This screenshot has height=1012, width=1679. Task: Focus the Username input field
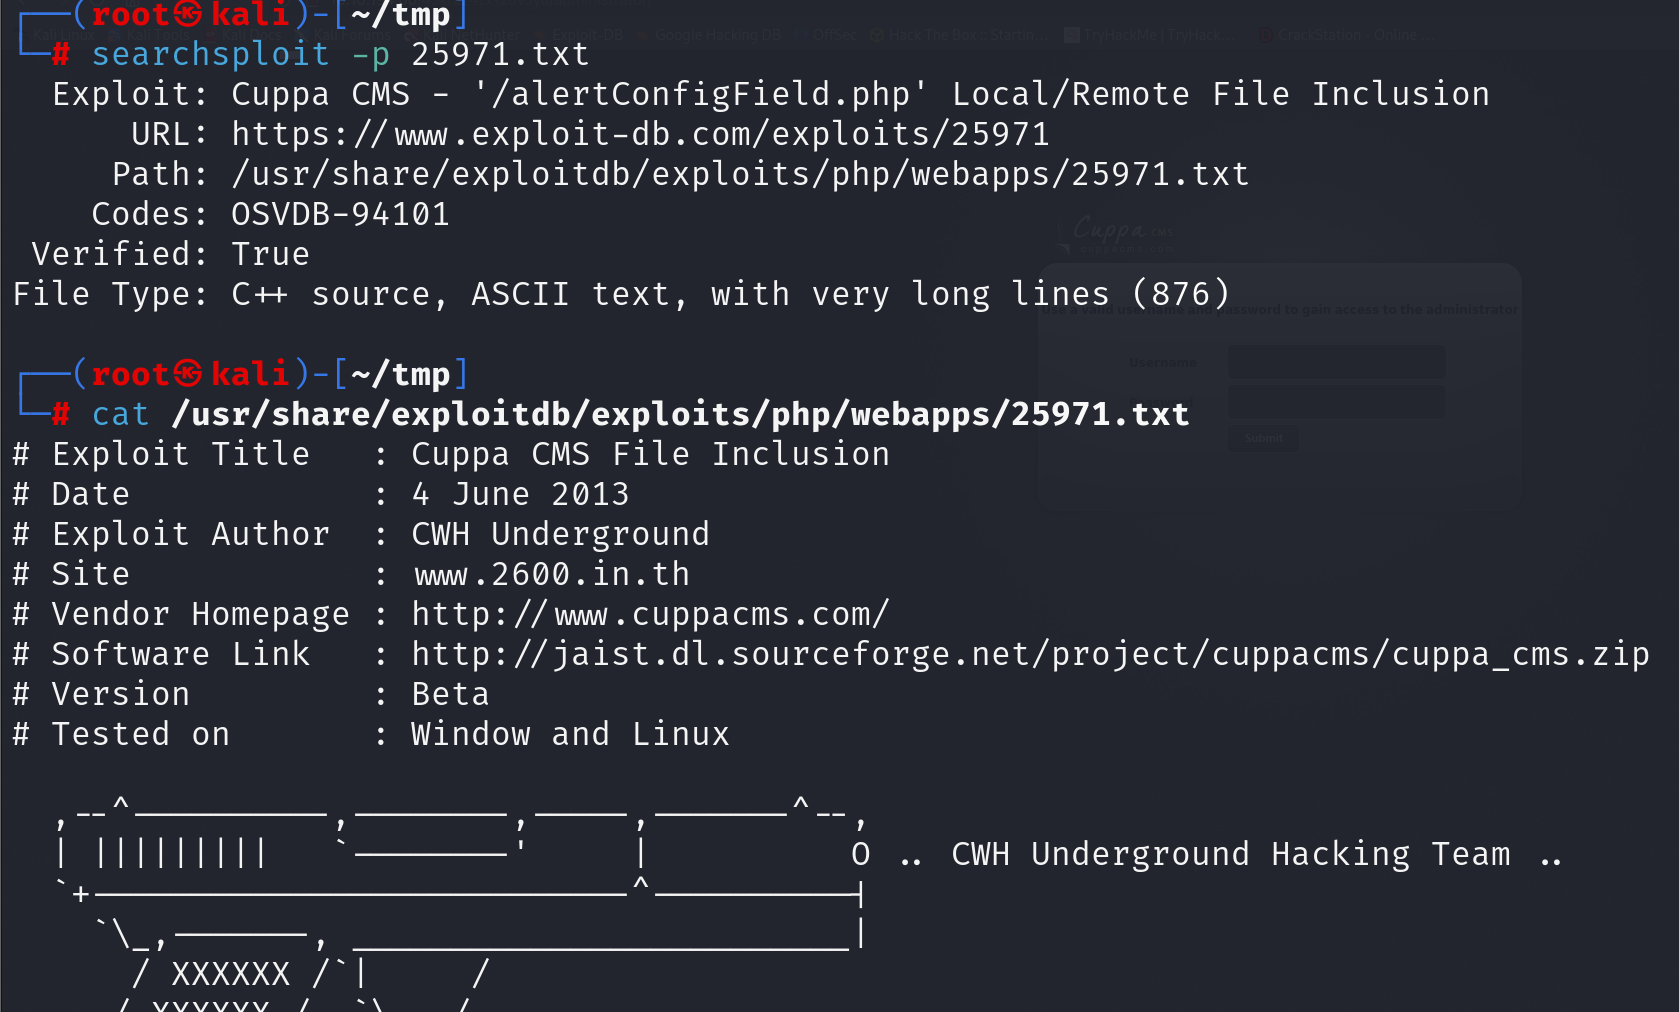[x=1336, y=362]
